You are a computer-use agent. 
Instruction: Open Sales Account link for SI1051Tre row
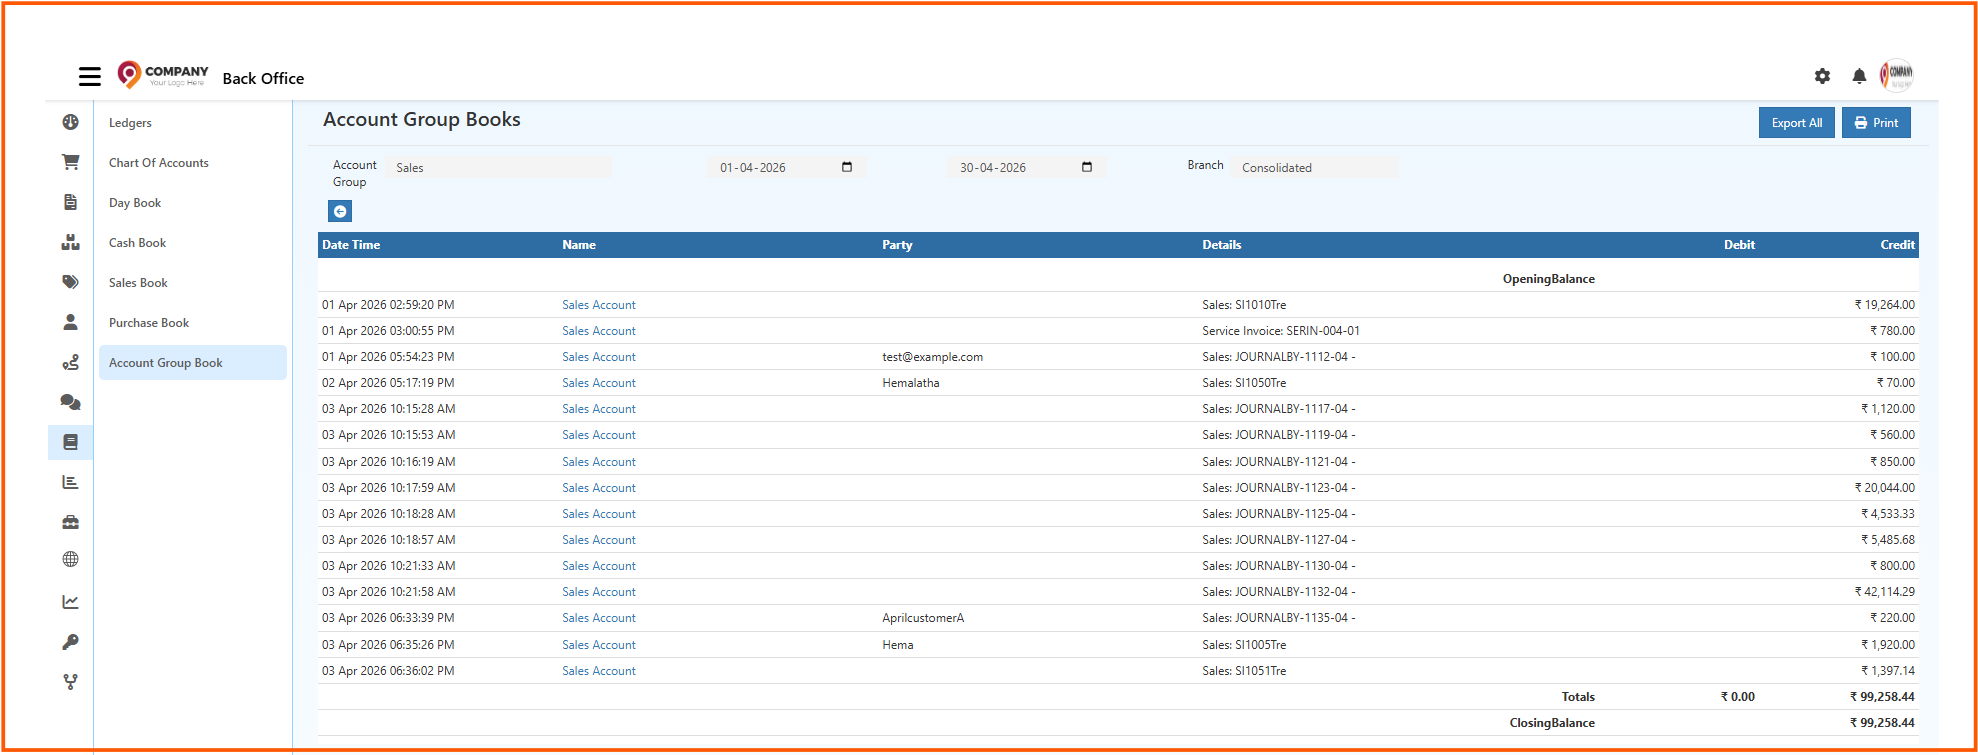[599, 671]
